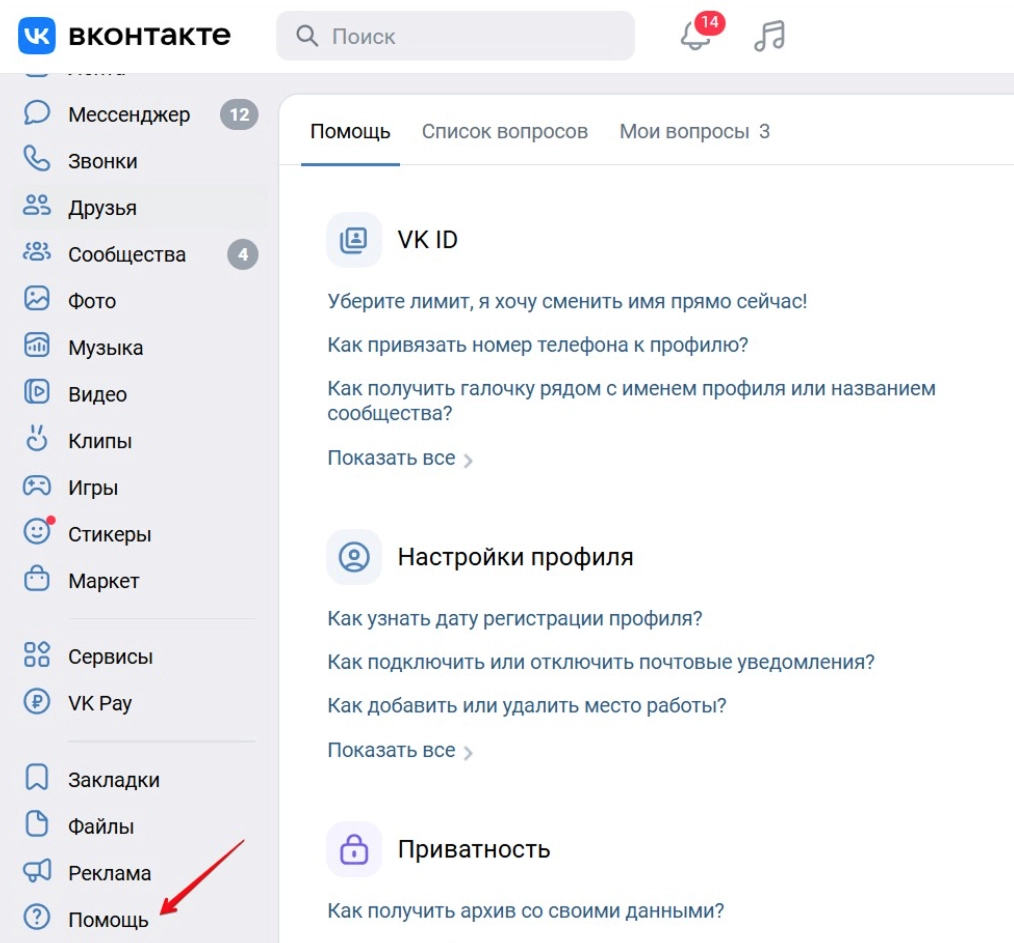The image size is (1014, 943).
Task: Click the VK Pay ruble icon
Action: pos(37,701)
